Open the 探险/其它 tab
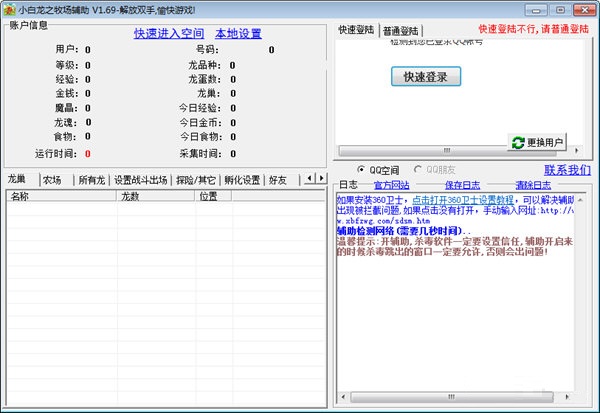 click(196, 180)
